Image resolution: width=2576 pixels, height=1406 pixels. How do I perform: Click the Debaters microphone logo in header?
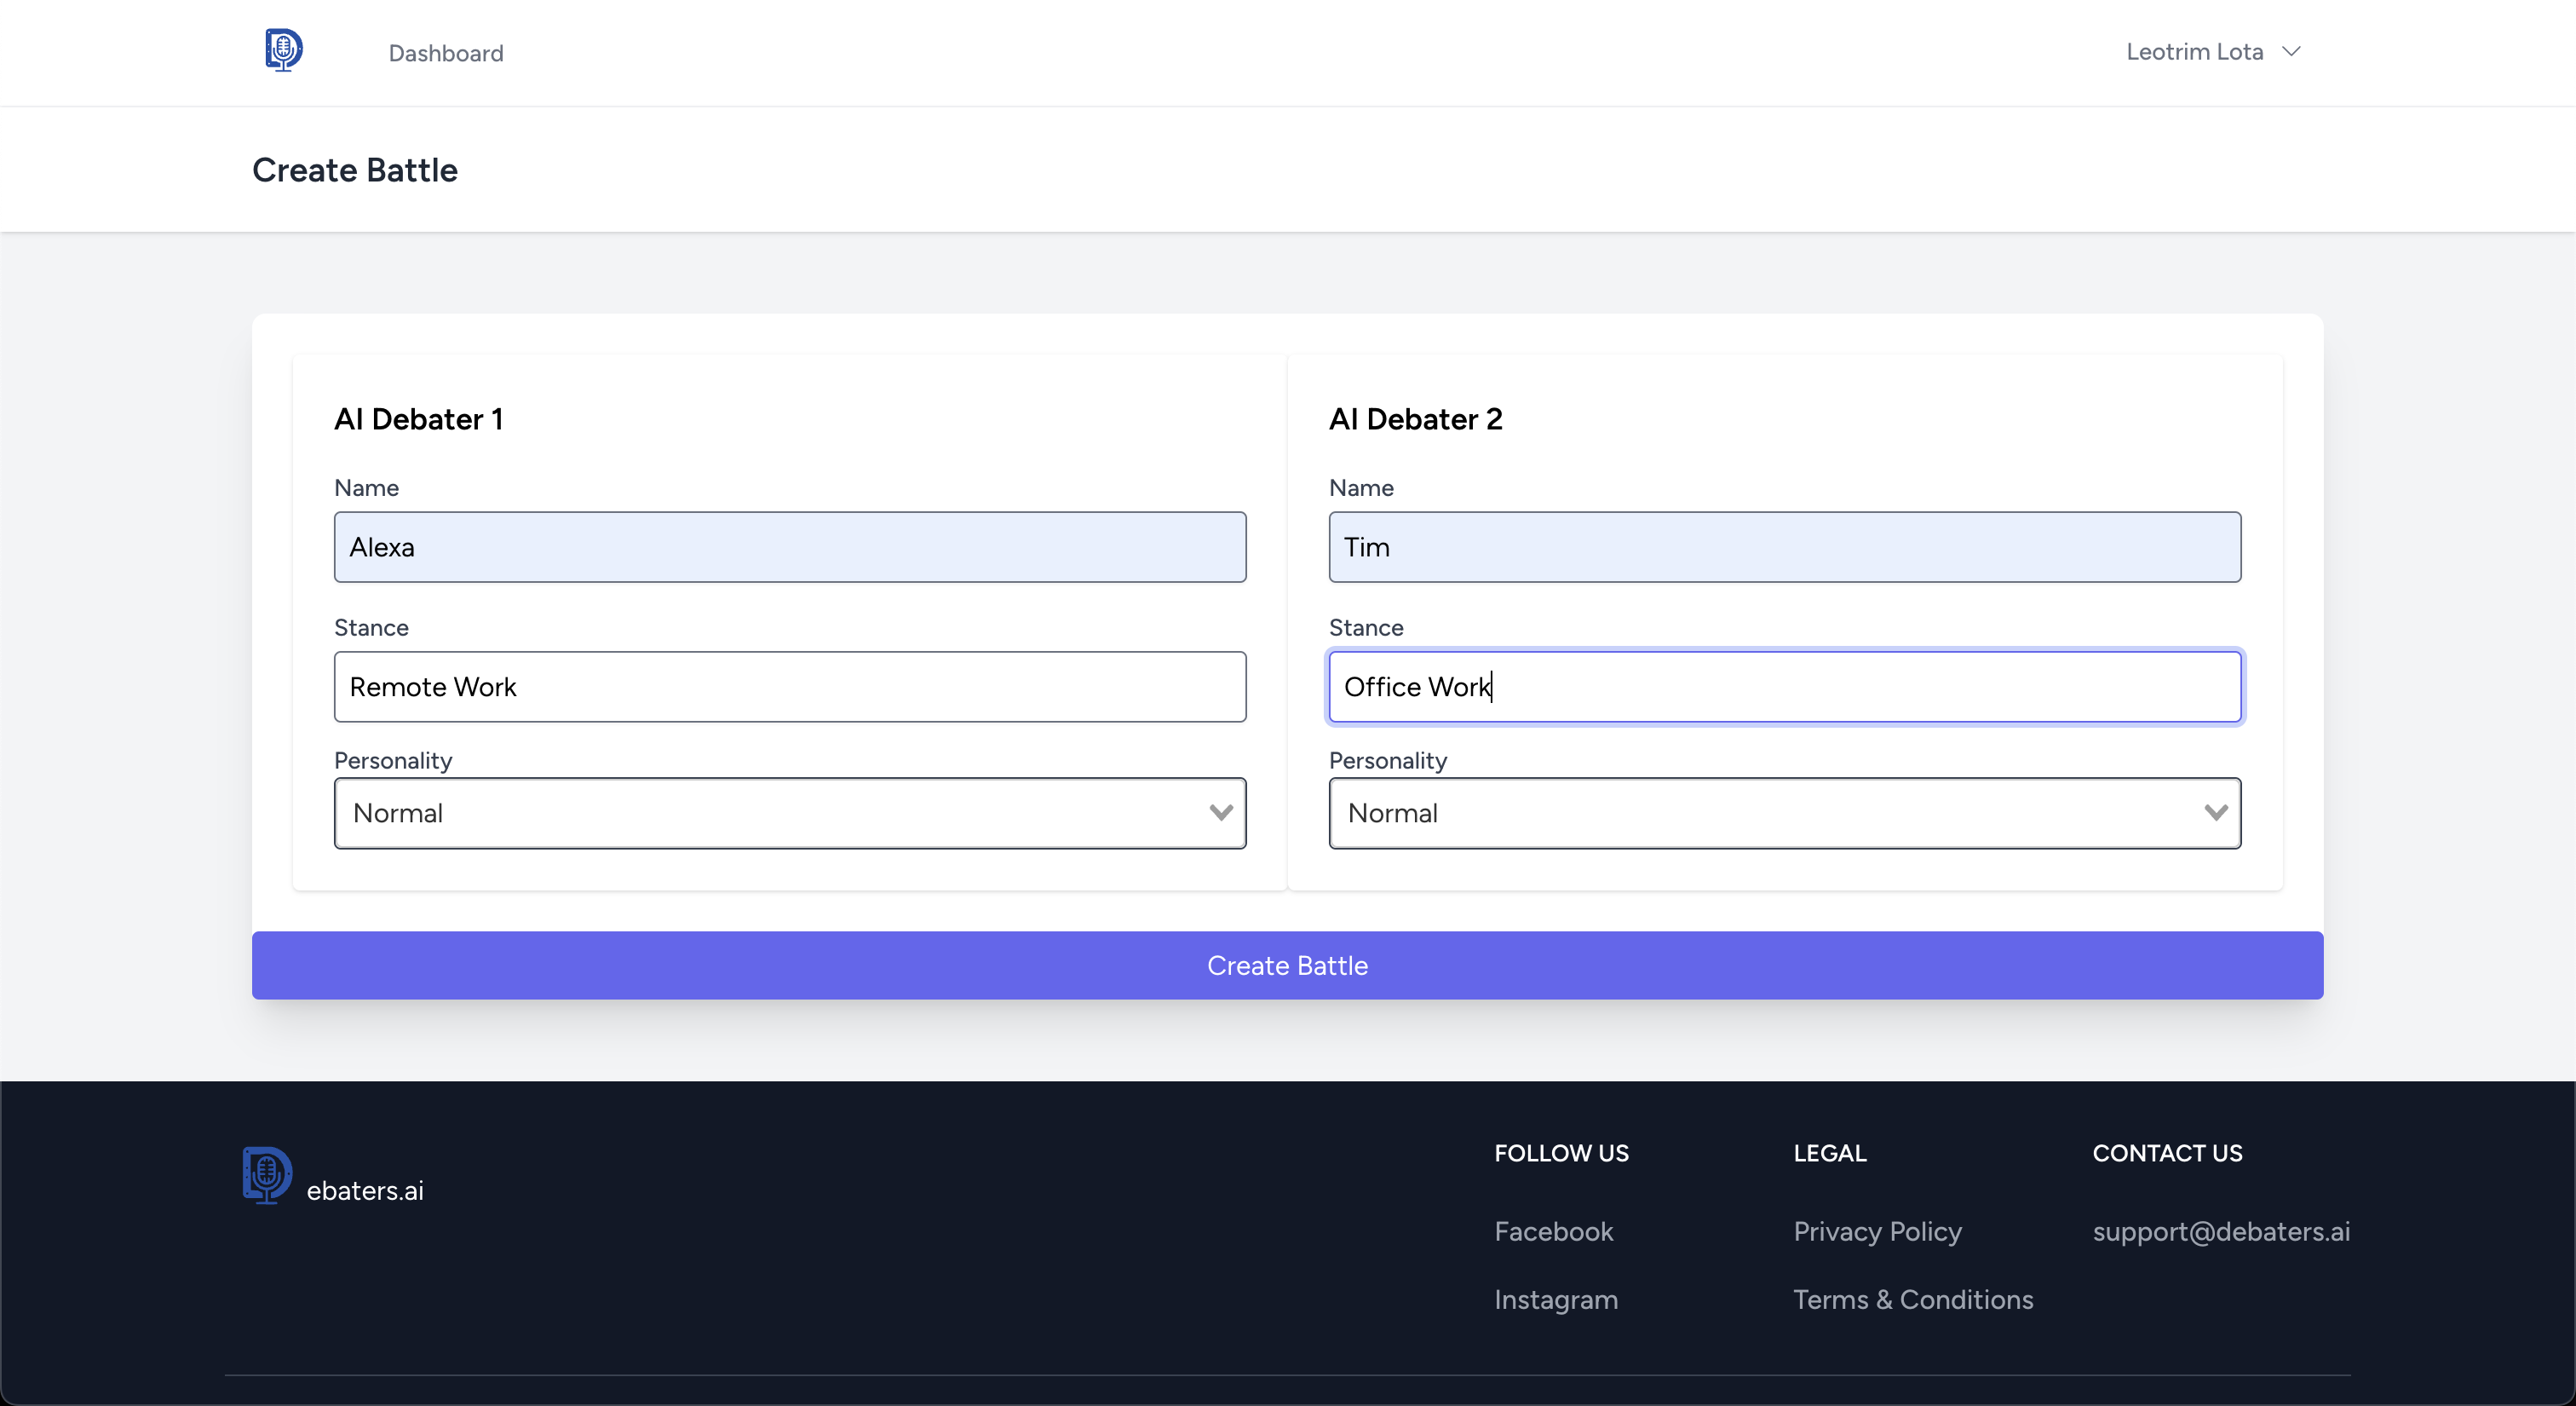(283, 50)
